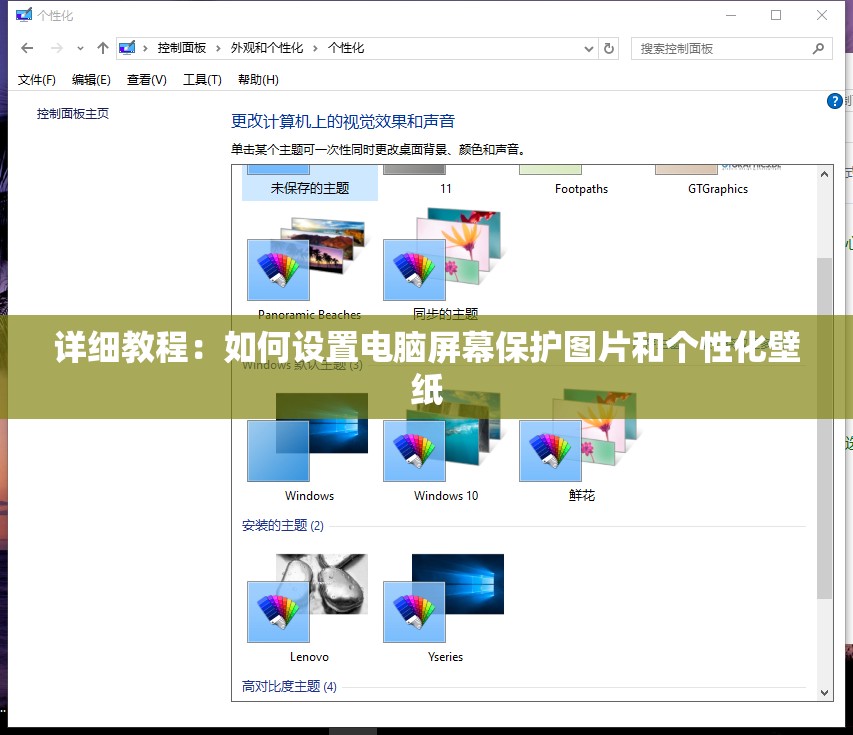Open 控制面板 breadcrumb

(x=182, y=48)
